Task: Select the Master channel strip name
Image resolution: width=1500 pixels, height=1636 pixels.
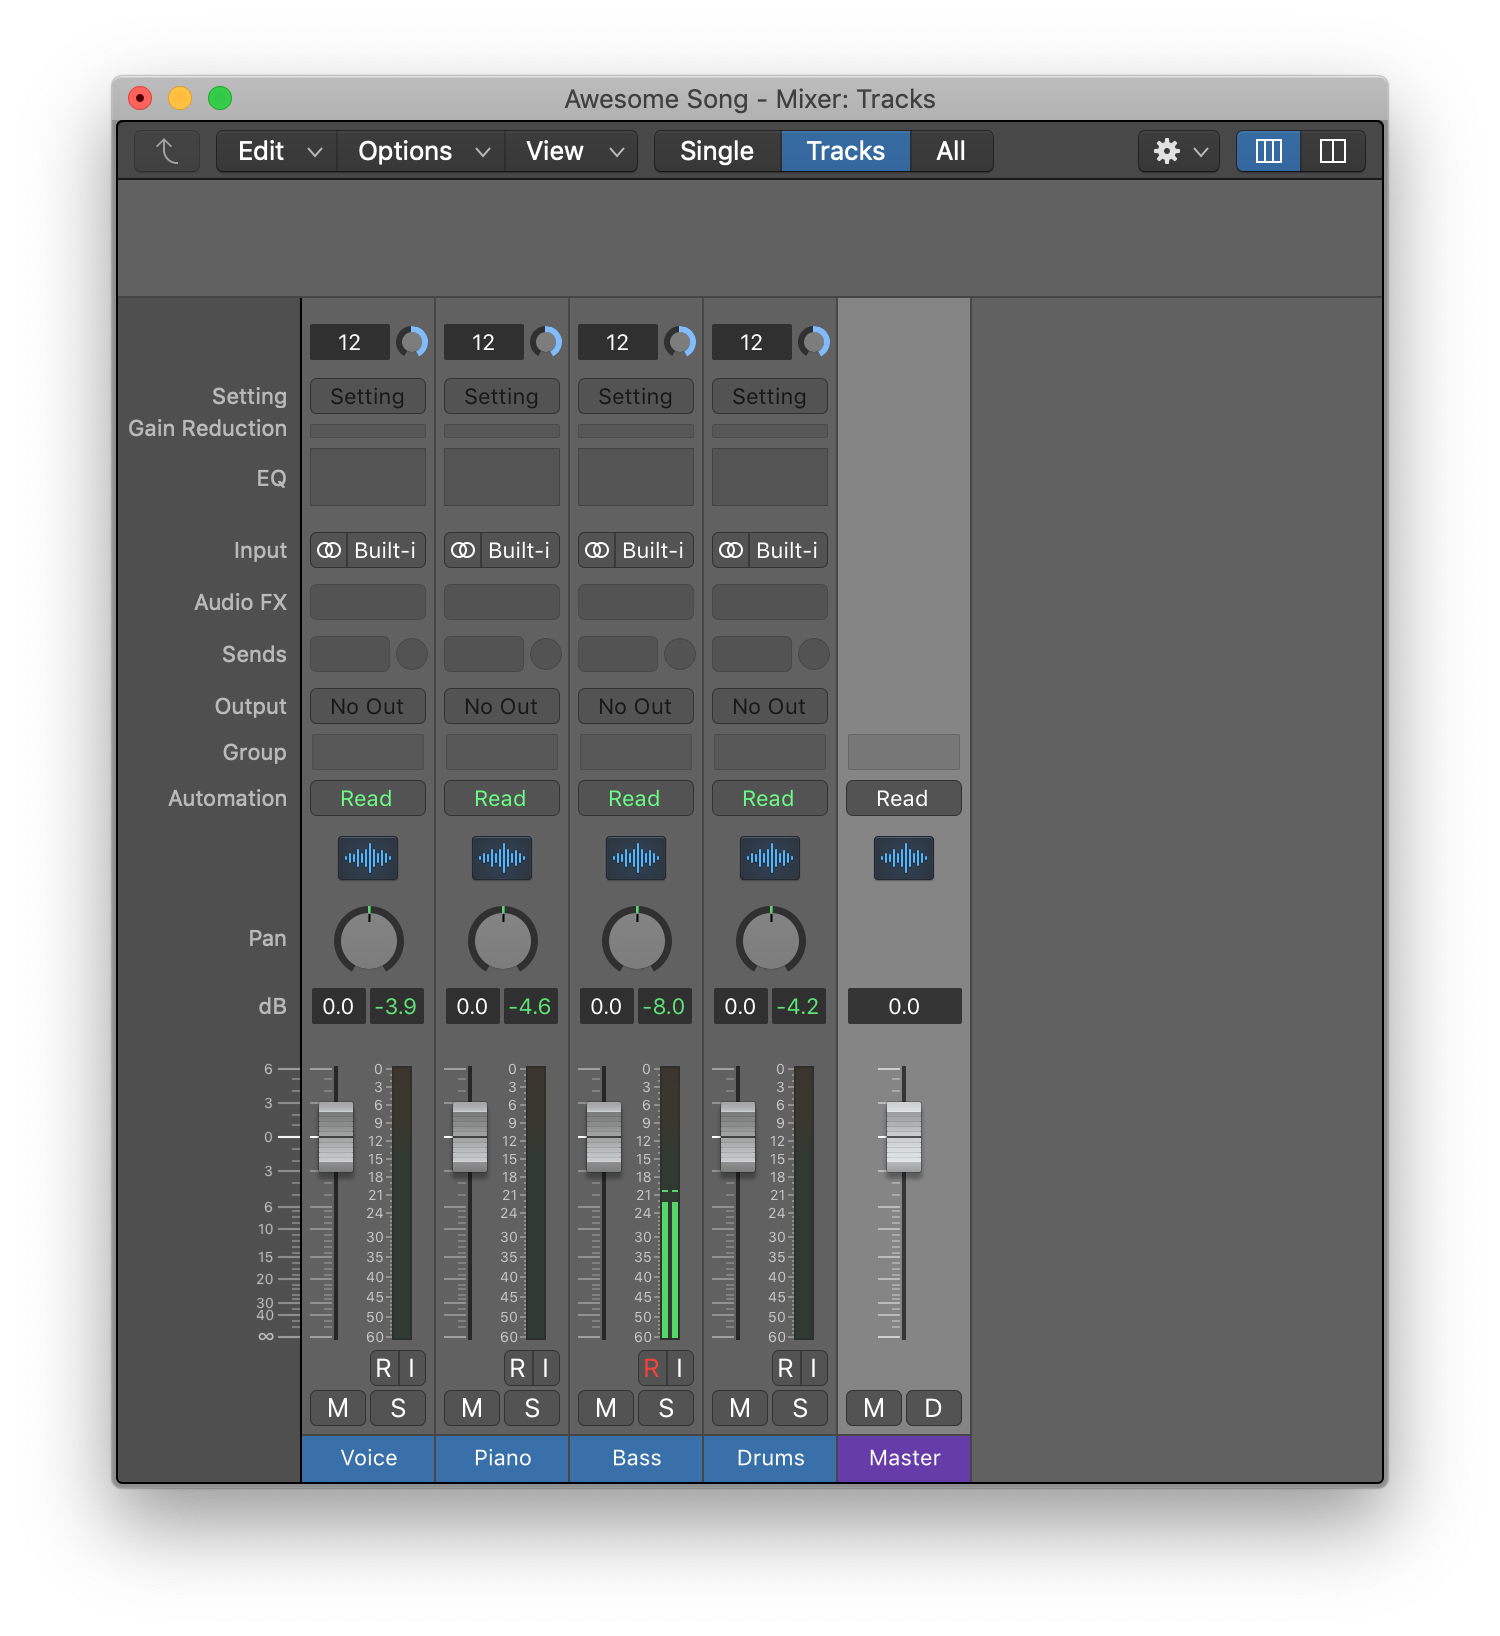Action: 904,1458
